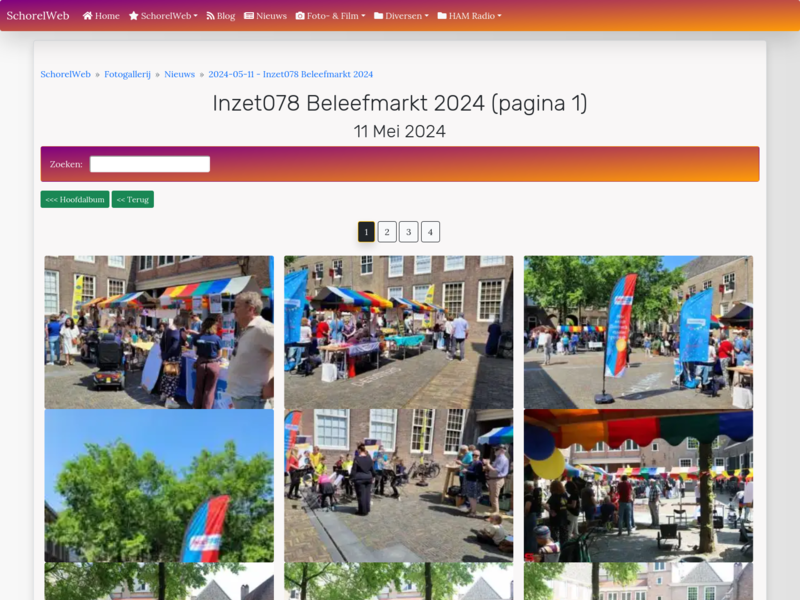Follow the Fotogallerij breadcrumb link
This screenshot has width=800, height=600.
128,74
